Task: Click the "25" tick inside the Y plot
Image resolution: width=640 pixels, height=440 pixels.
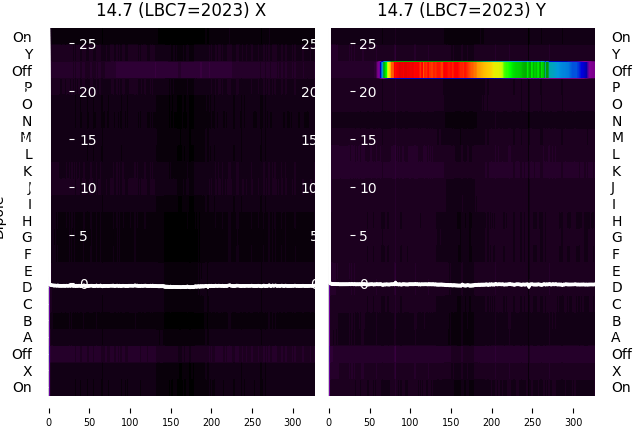Action: pyautogui.click(x=367, y=44)
